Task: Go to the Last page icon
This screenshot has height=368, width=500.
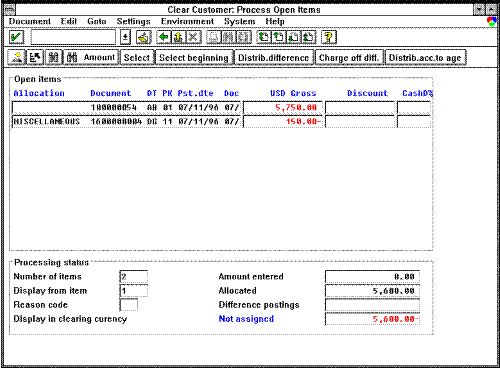Action: 308,37
